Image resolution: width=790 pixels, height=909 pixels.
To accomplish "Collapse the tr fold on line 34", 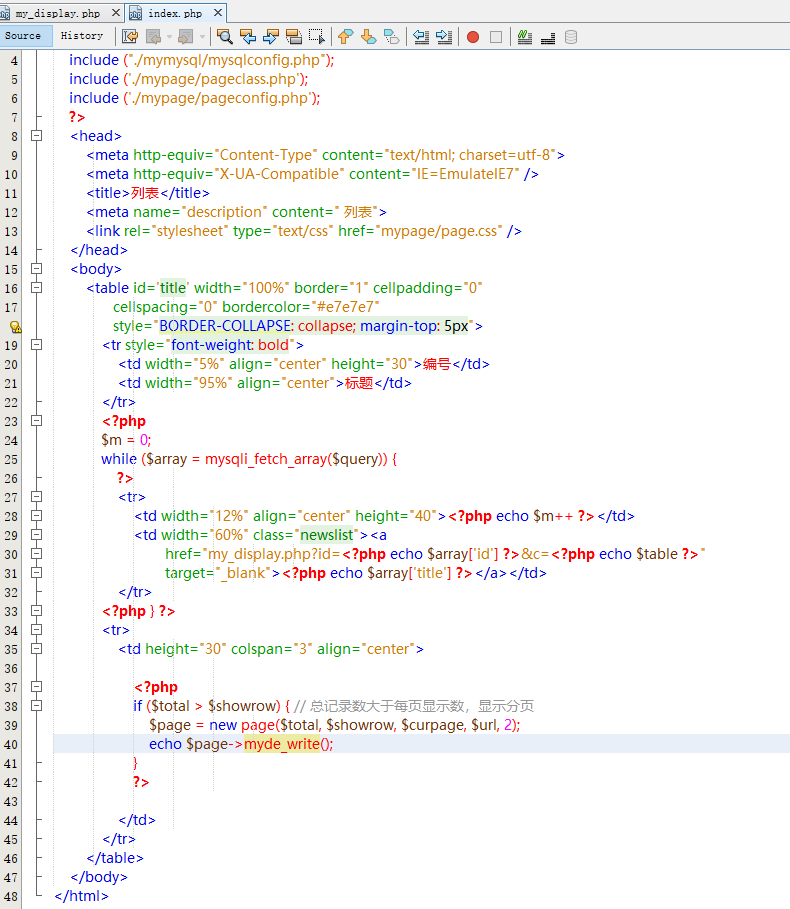I will (37, 630).
